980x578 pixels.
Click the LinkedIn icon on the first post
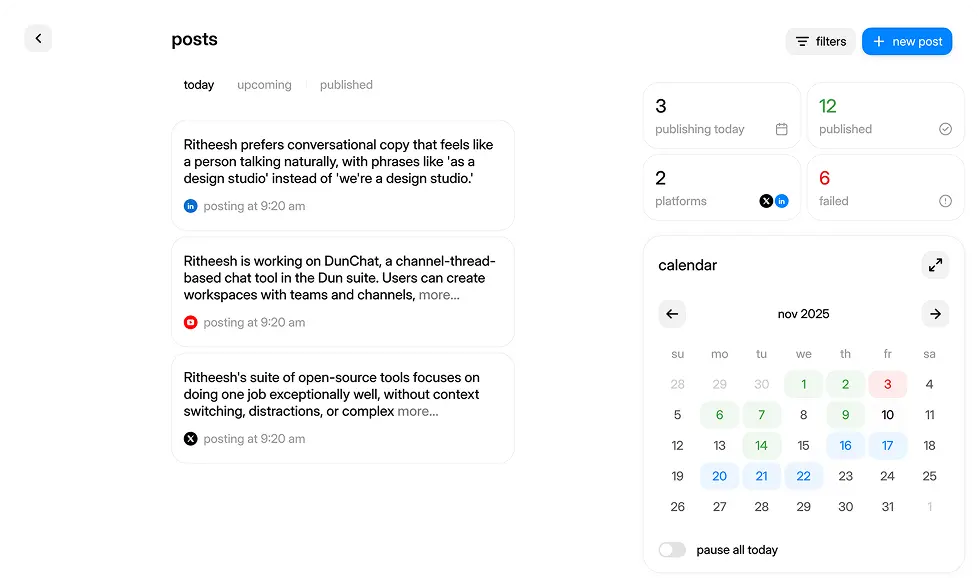[x=190, y=206]
